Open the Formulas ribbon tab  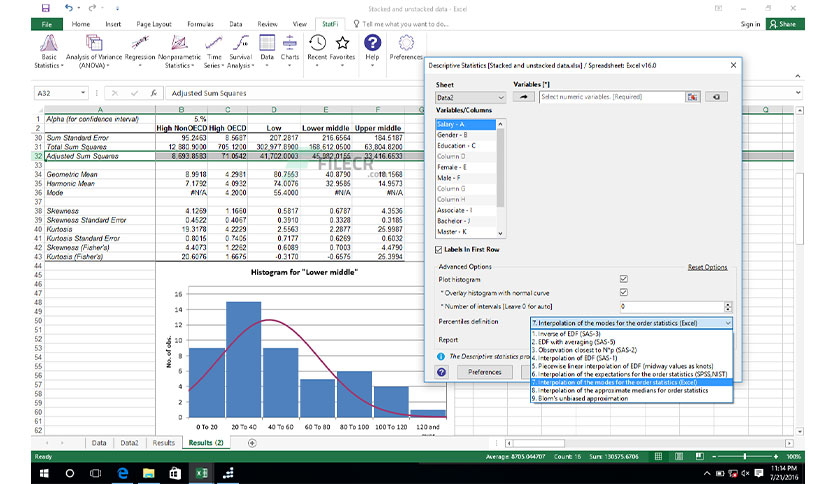200,25
